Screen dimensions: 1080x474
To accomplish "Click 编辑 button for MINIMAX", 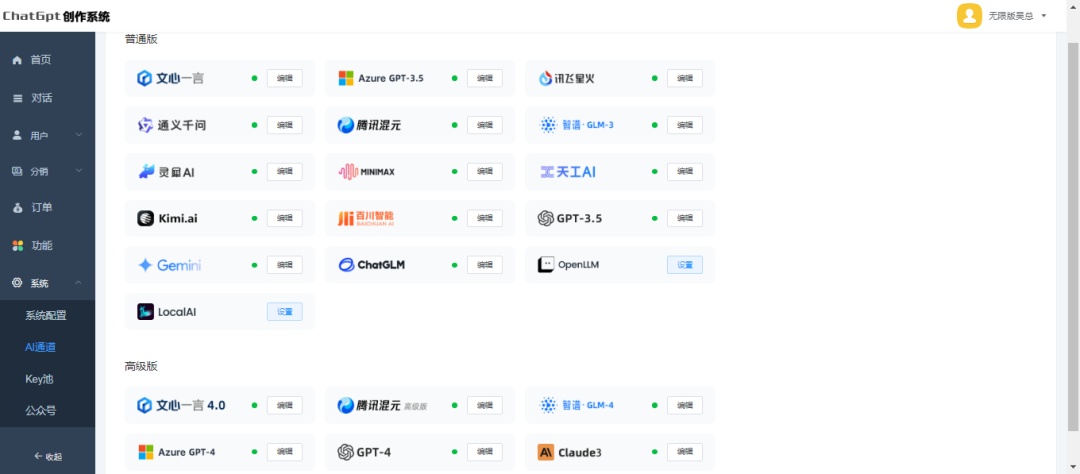I will tap(485, 172).
